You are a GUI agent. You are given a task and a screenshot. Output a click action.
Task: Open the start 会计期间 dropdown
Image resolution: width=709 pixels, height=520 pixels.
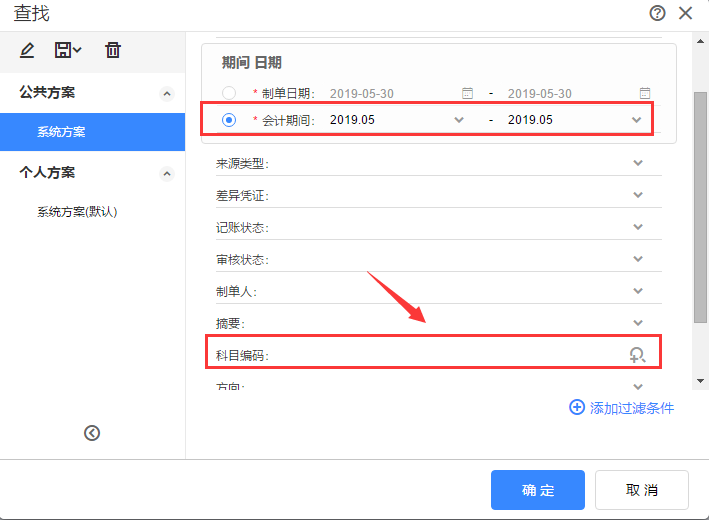[459, 120]
